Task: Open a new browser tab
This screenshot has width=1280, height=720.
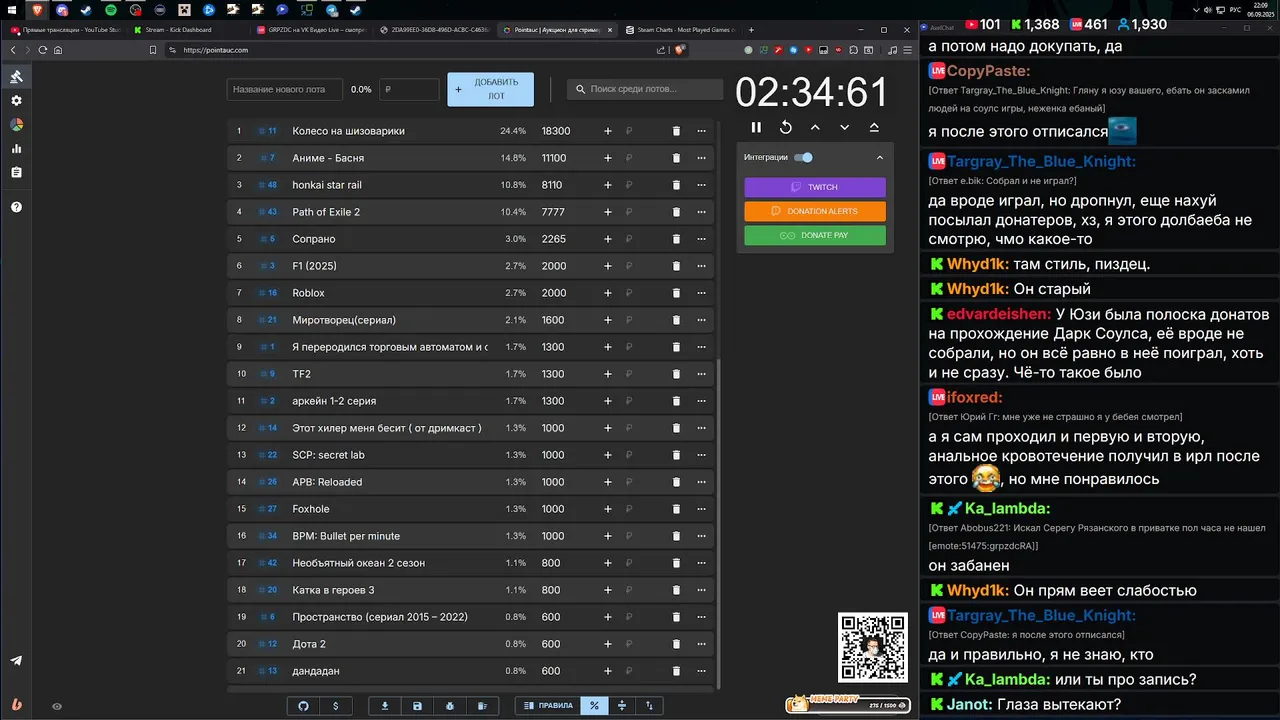Action: 753,30
